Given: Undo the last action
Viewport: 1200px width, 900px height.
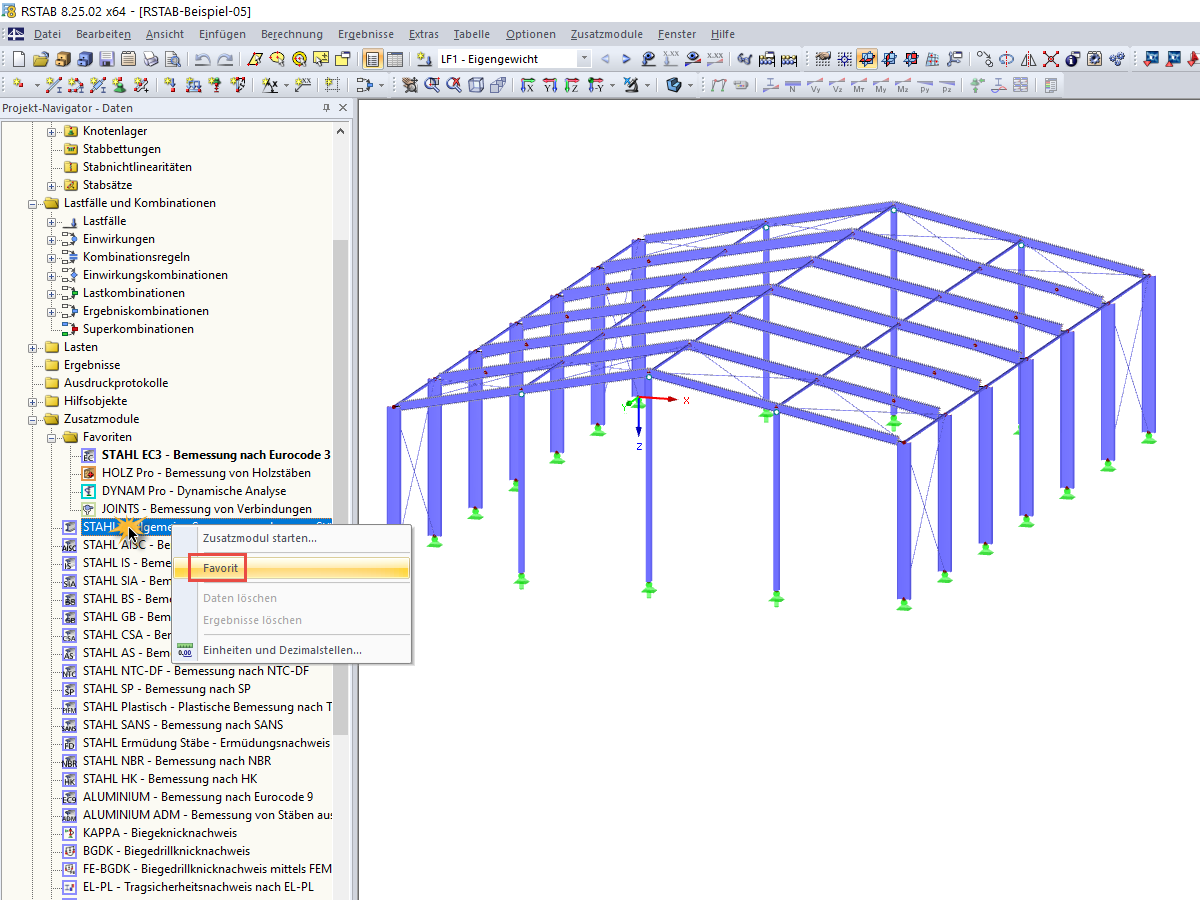Looking at the screenshot, I should pos(203,59).
